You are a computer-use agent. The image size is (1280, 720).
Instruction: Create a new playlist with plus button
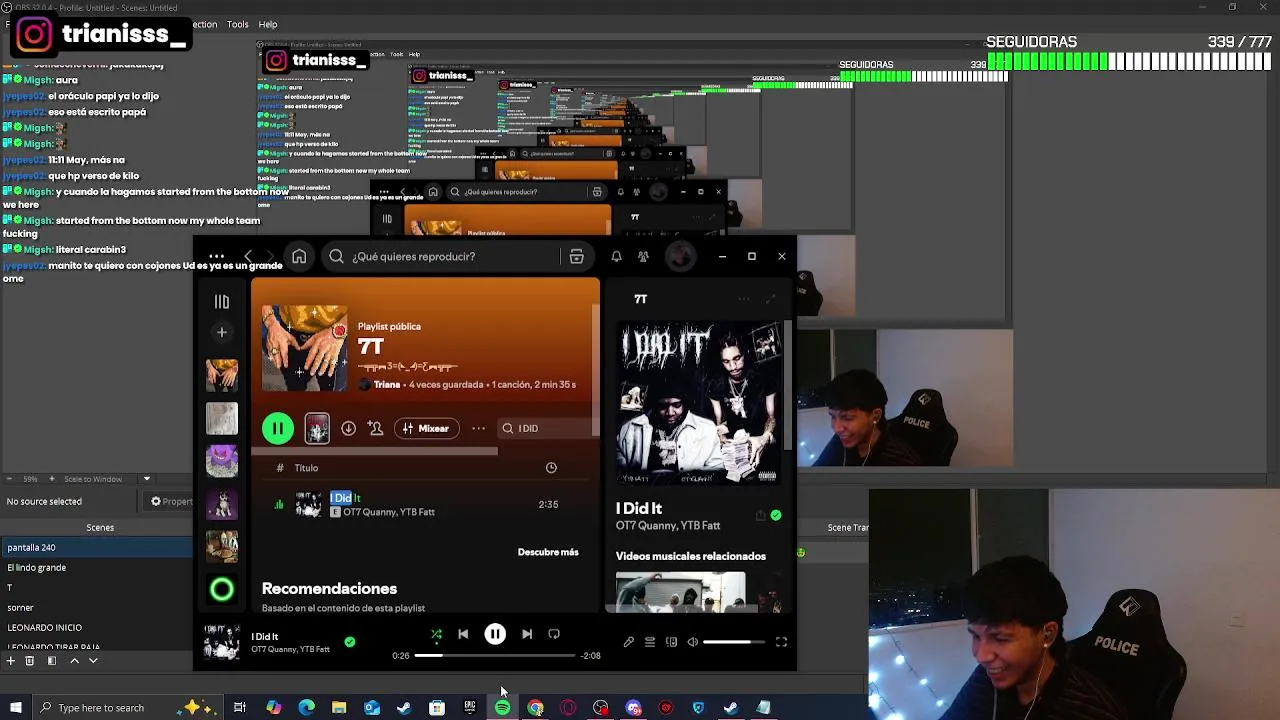(x=222, y=332)
